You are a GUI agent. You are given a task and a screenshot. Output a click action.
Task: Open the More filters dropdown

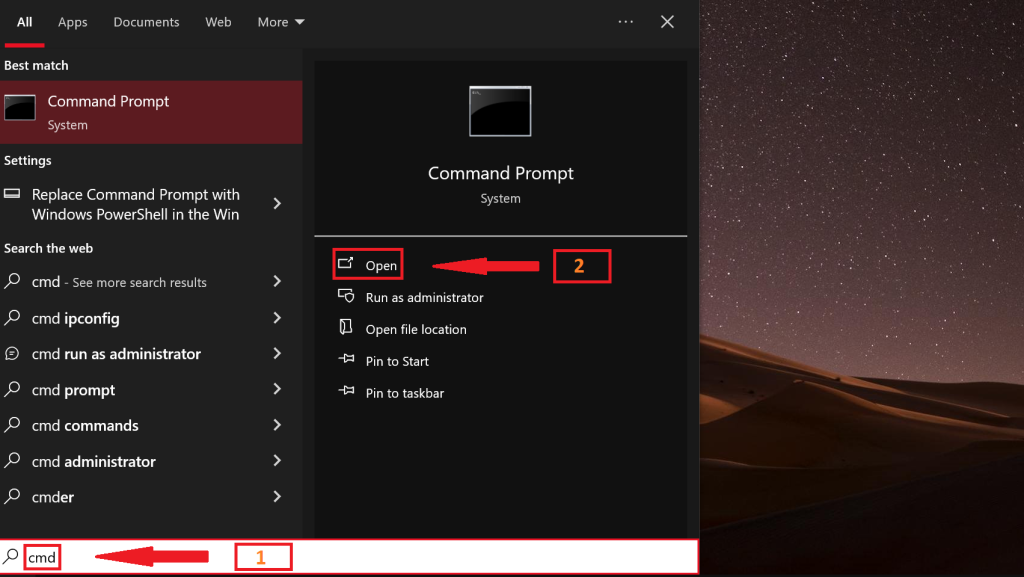[281, 22]
